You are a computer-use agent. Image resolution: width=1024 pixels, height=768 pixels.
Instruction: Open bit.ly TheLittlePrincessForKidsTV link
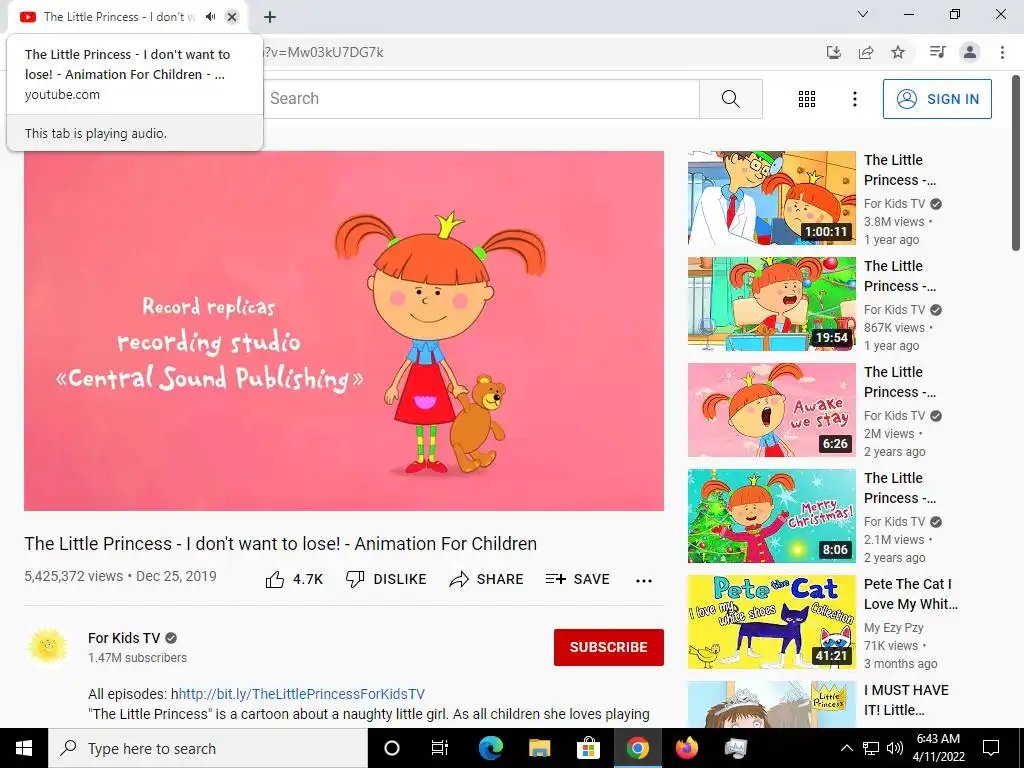pyautogui.click(x=301, y=694)
